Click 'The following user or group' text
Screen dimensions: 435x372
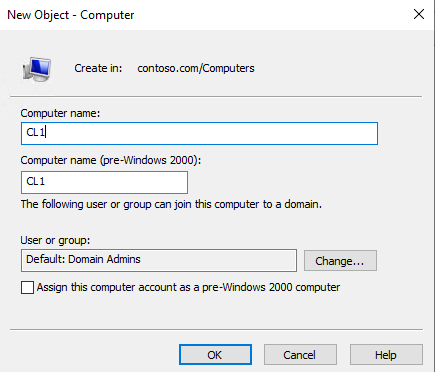pyautogui.click(x=171, y=204)
